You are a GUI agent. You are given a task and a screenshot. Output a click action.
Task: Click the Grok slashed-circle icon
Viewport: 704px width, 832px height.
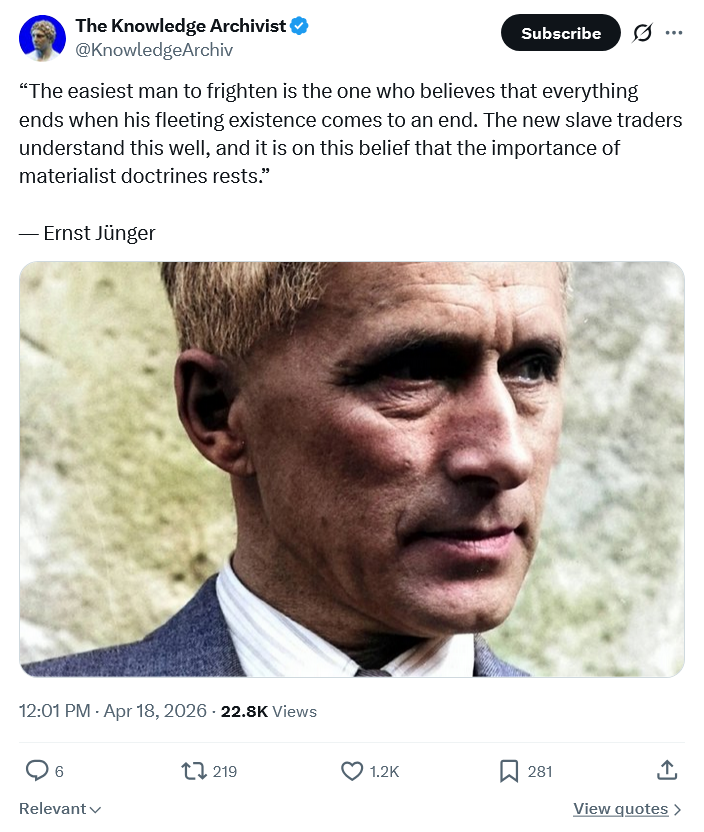(642, 33)
